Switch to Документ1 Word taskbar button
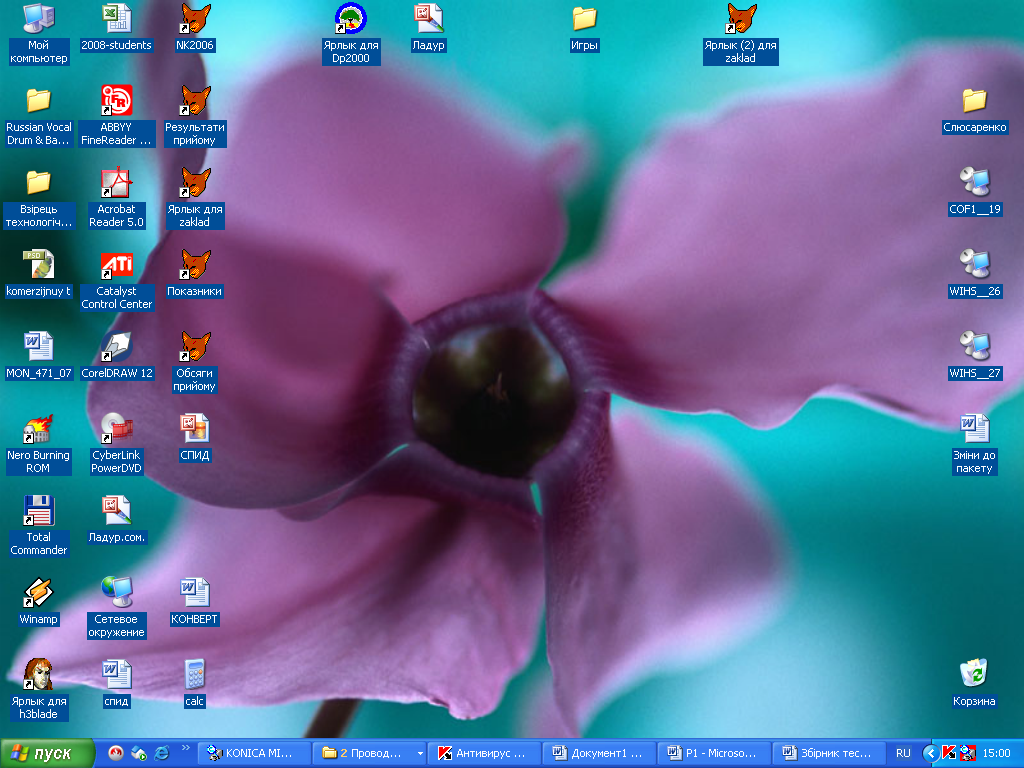Image resolution: width=1024 pixels, height=768 pixels. [x=598, y=754]
